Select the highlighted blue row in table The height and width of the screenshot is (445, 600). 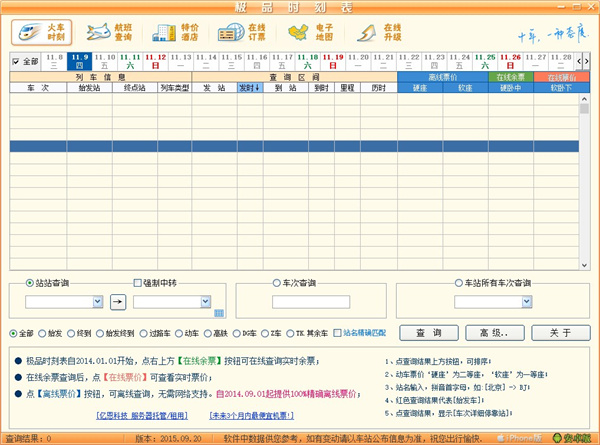294,146
